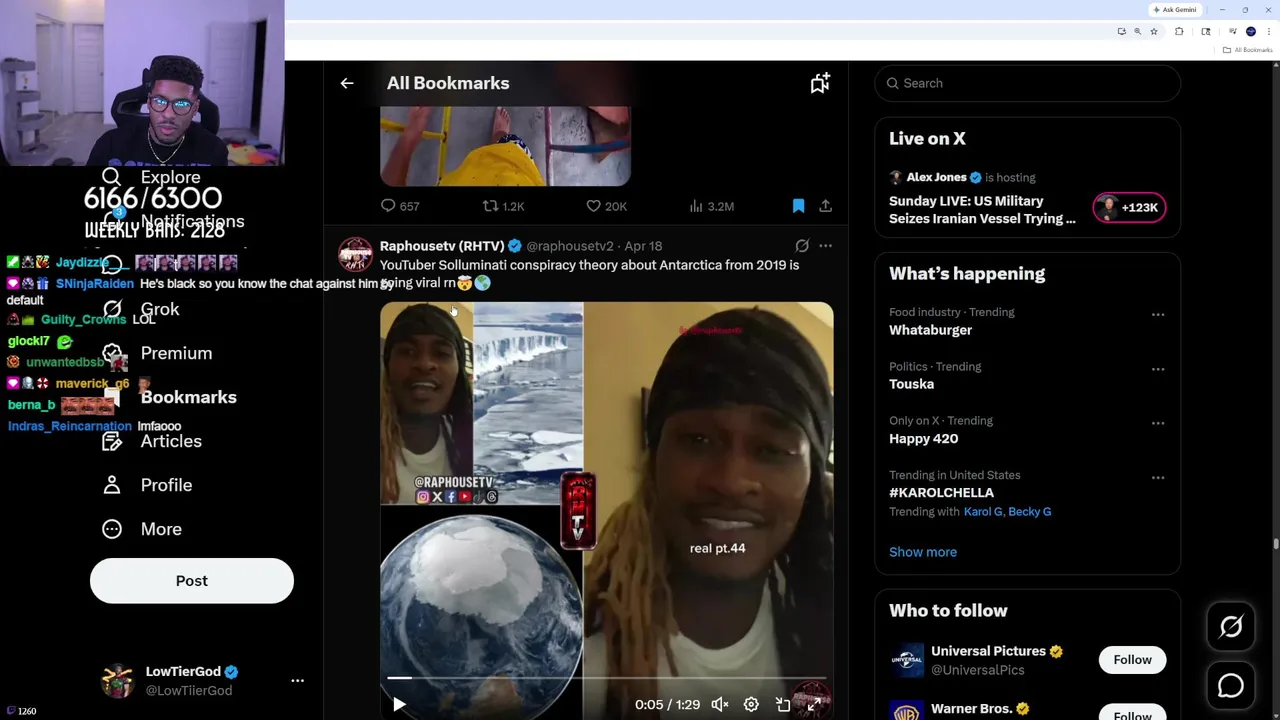
Task: Share the top post with the share icon
Action: (825, 206)
